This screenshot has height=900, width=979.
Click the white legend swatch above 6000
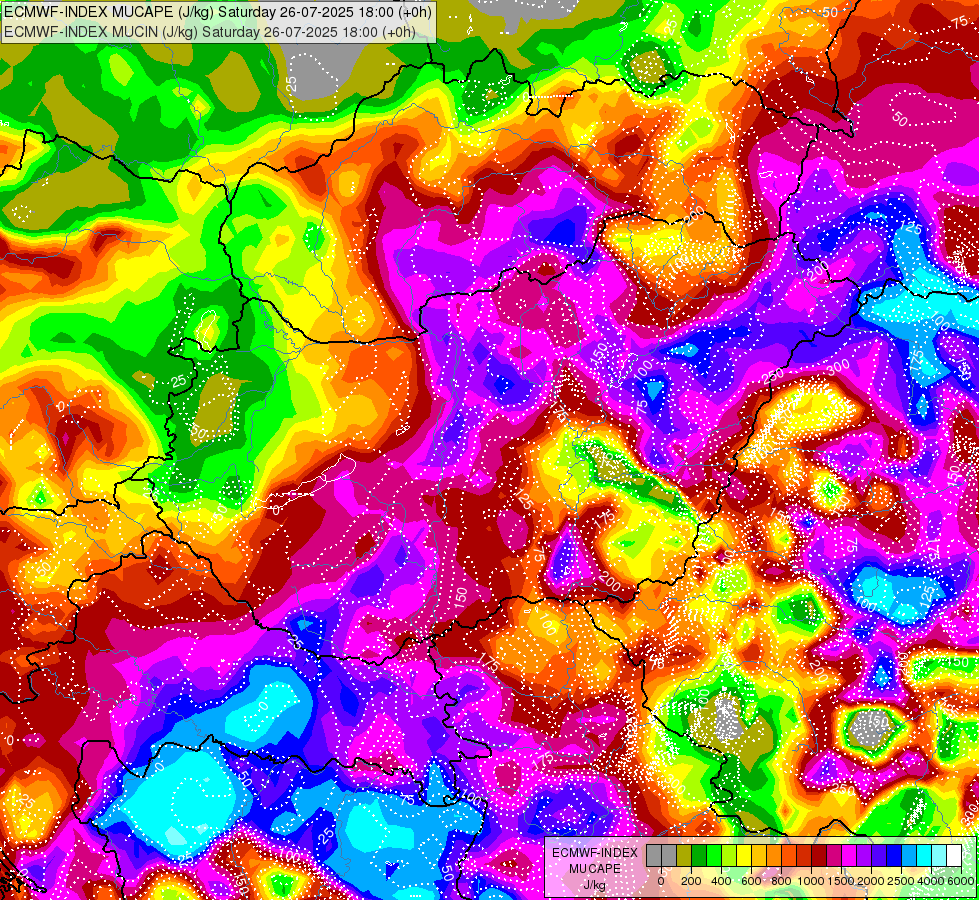pos(955,855)
